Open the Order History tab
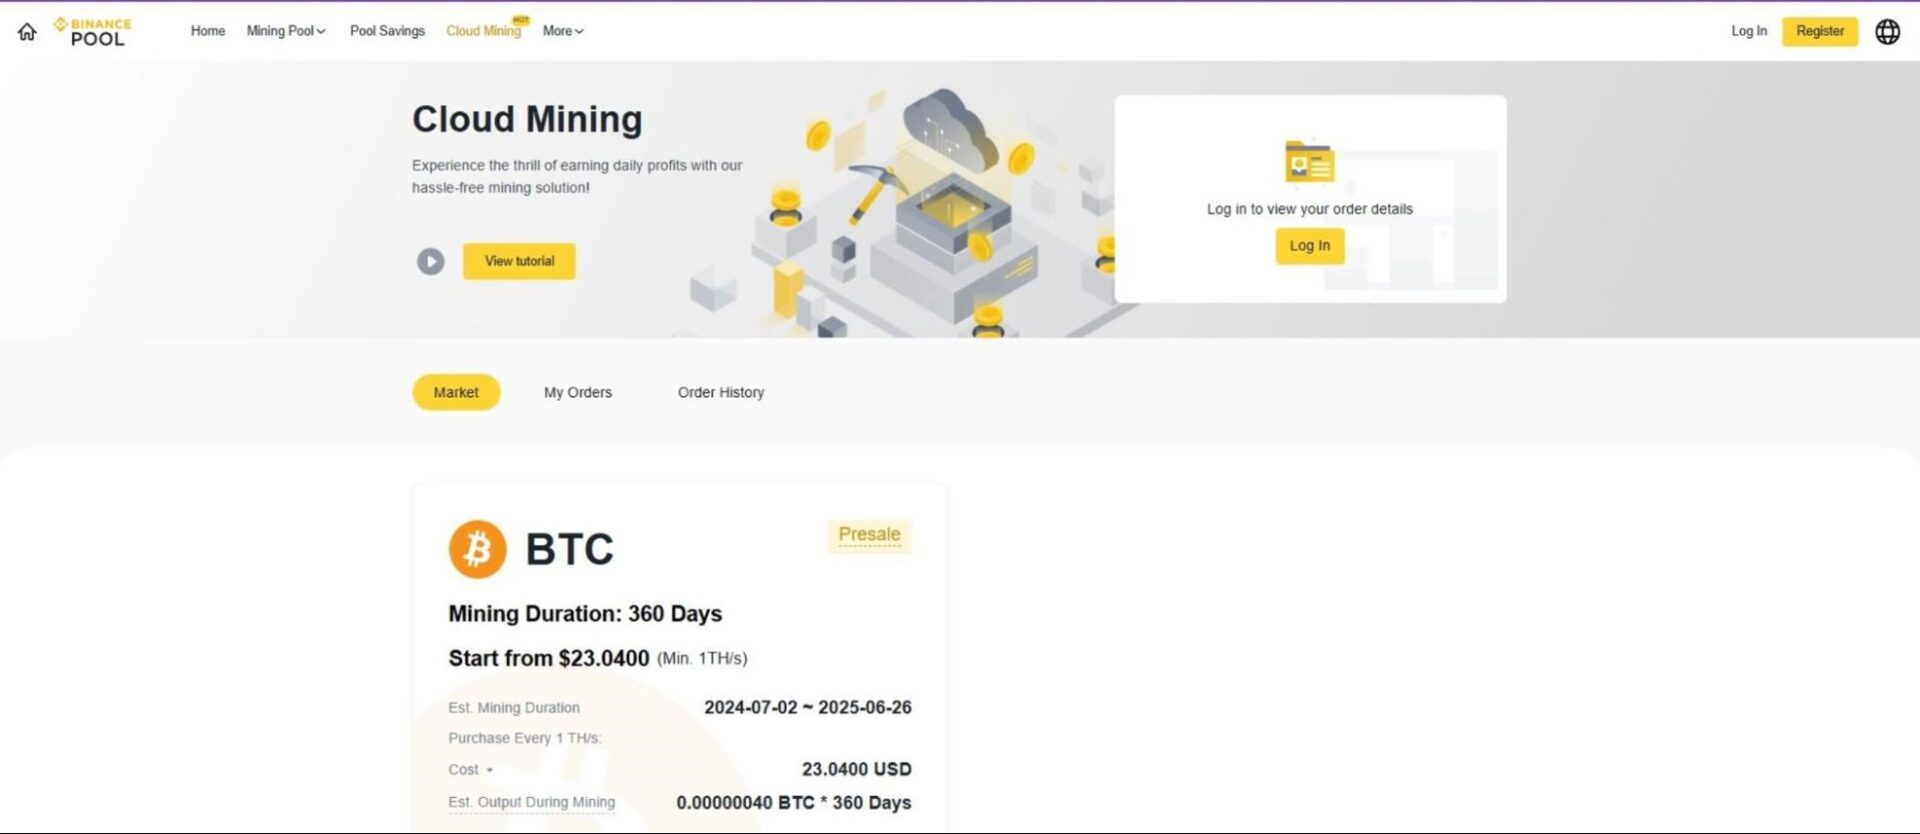The height and width of the screenshot is (834, 1920). coord(721,392)
